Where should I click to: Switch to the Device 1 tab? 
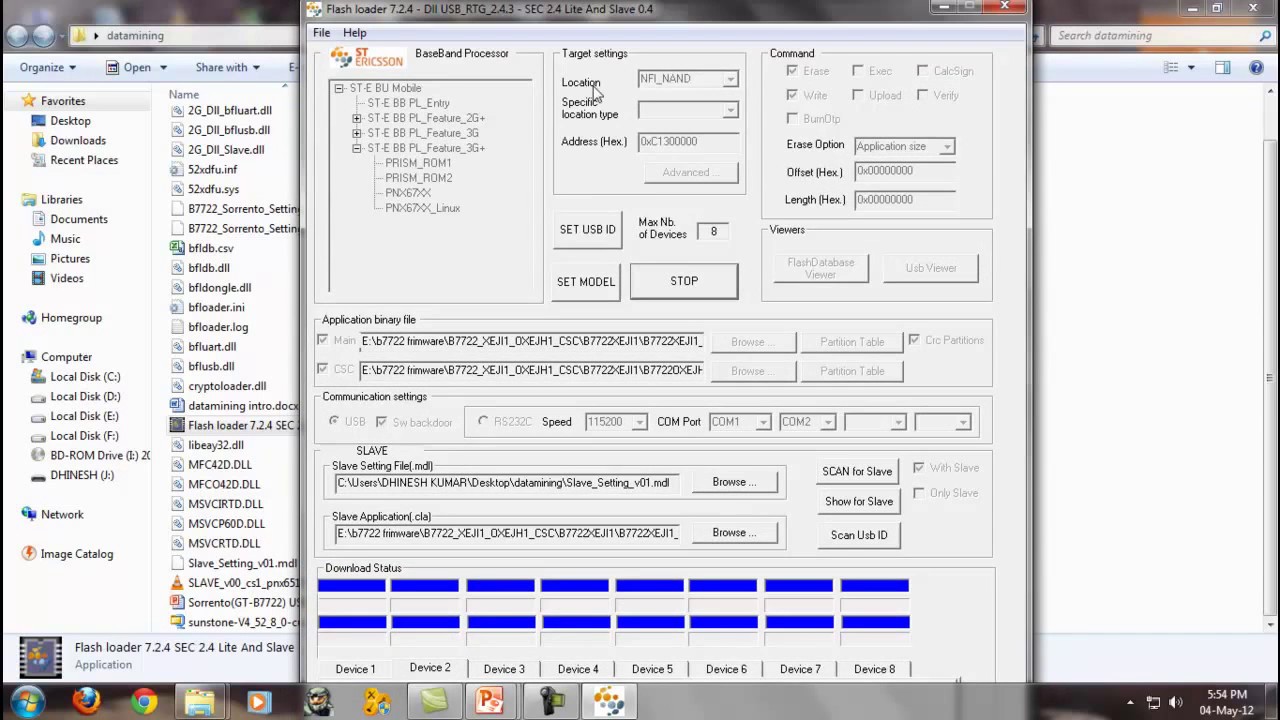pos(355,669)
